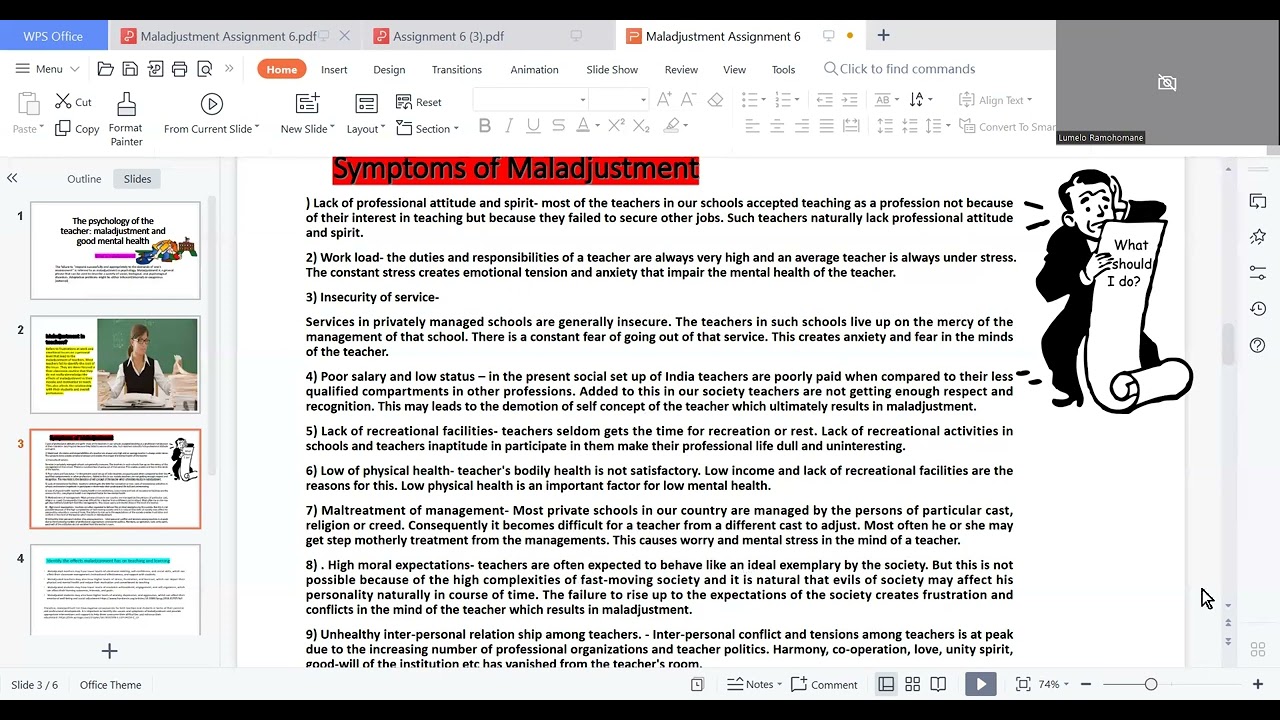This screenshot has width=1280, height=720.
Task: Toggle Underline formatting
Action: point(533,126)
